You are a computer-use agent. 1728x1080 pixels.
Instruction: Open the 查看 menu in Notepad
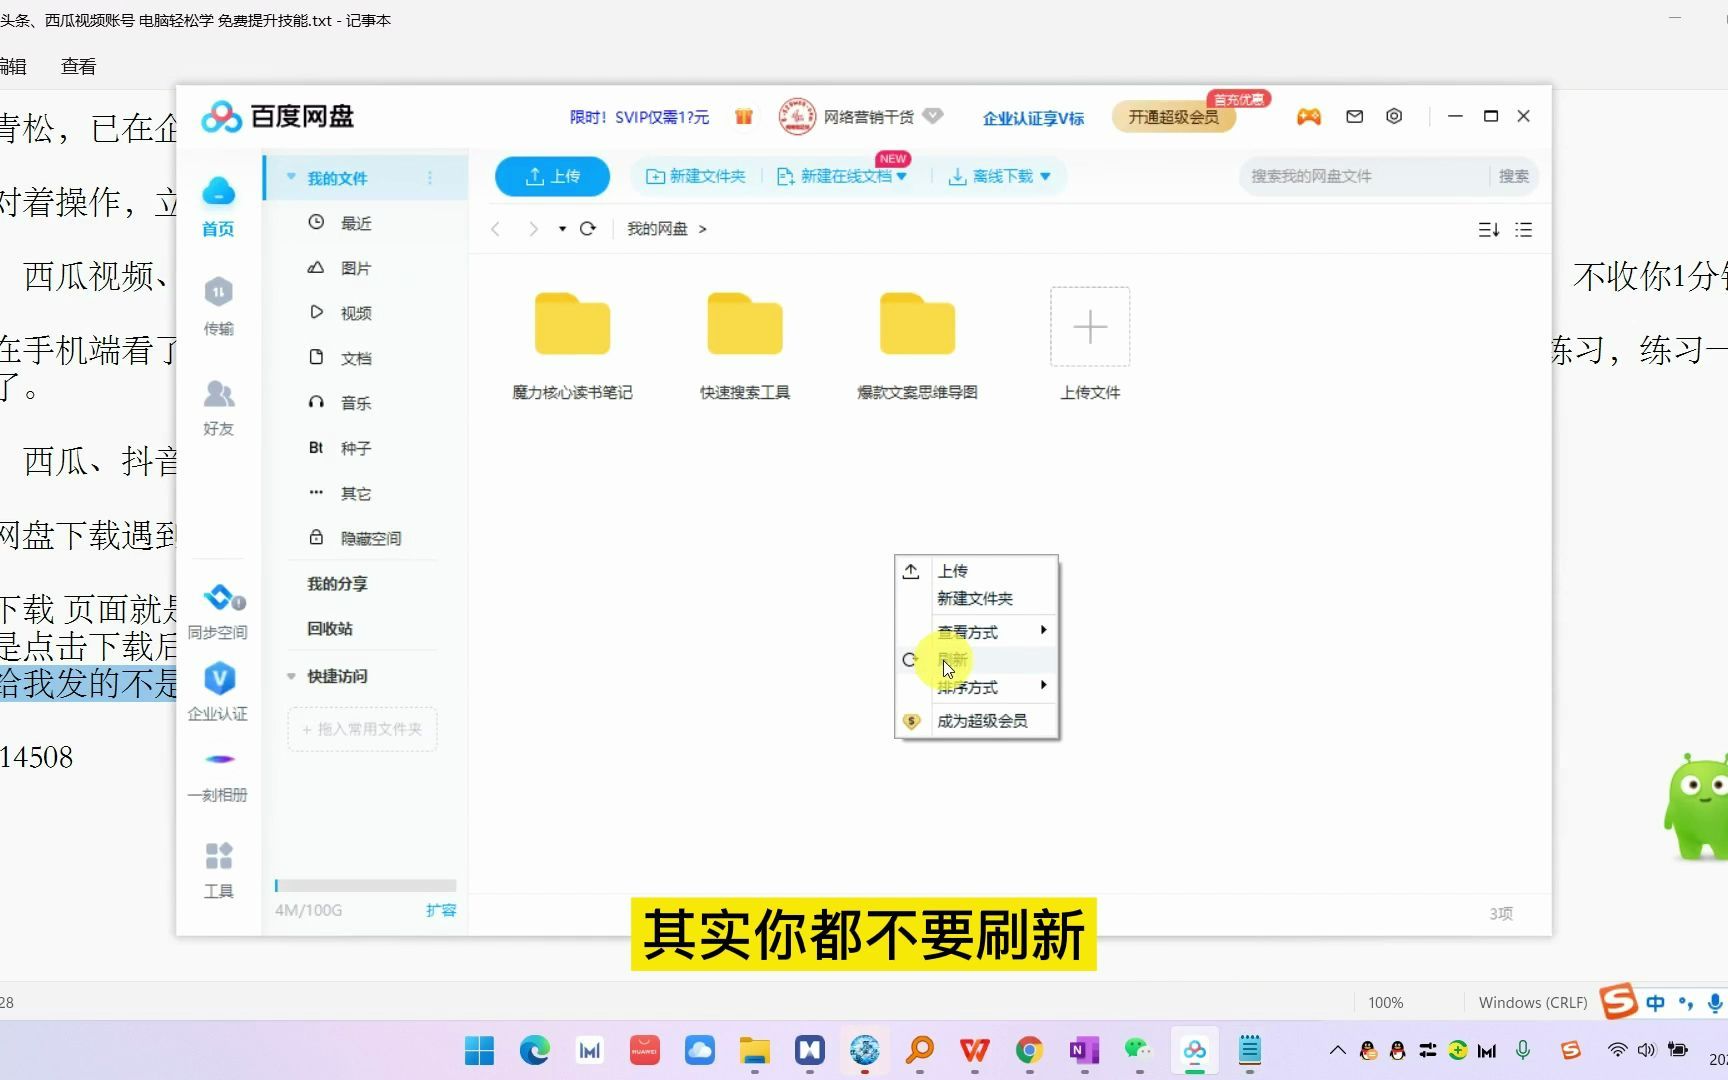(78, 66)
